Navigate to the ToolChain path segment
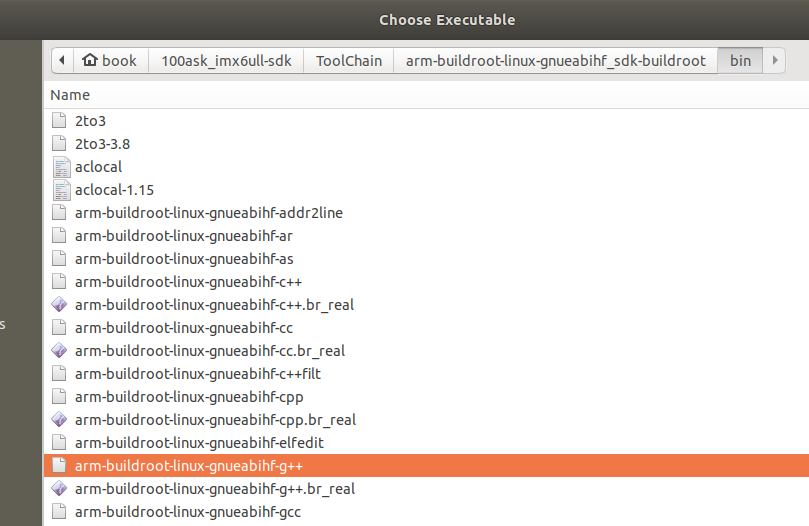 (x=349, y=61)
